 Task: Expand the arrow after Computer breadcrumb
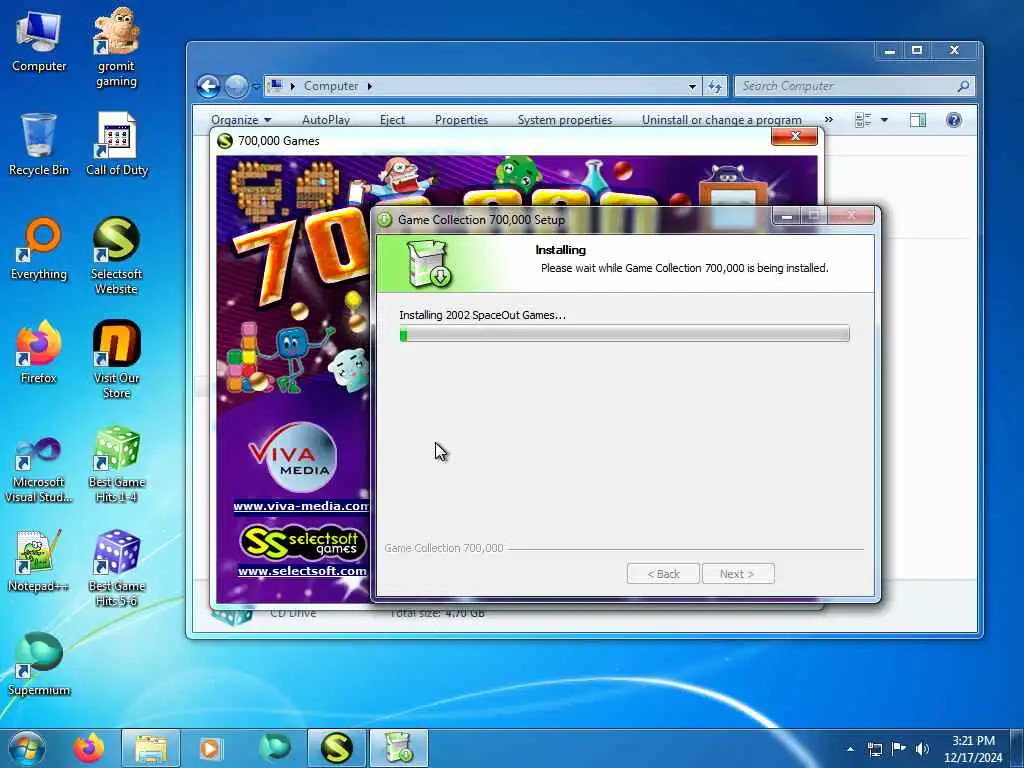click(370, 86)
